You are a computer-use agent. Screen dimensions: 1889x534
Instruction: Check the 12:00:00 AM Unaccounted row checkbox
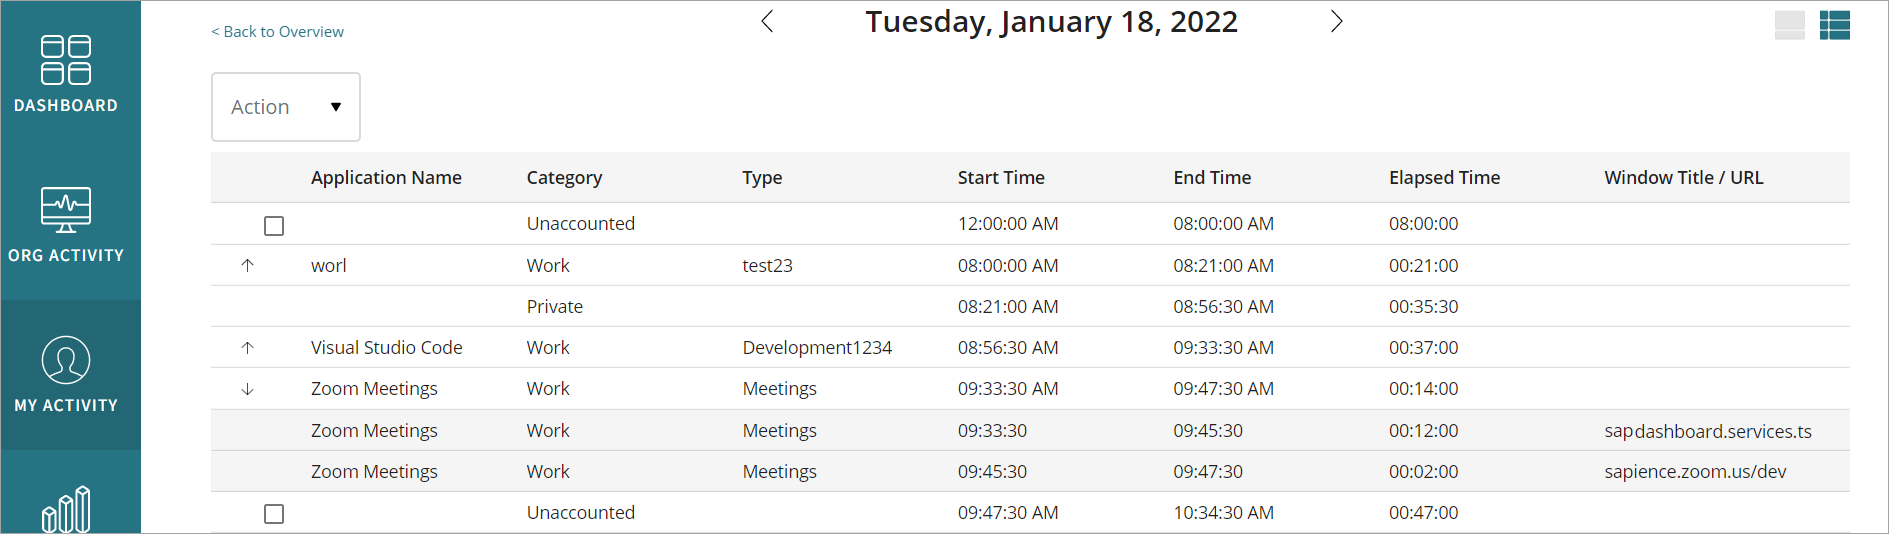point(274,226)
